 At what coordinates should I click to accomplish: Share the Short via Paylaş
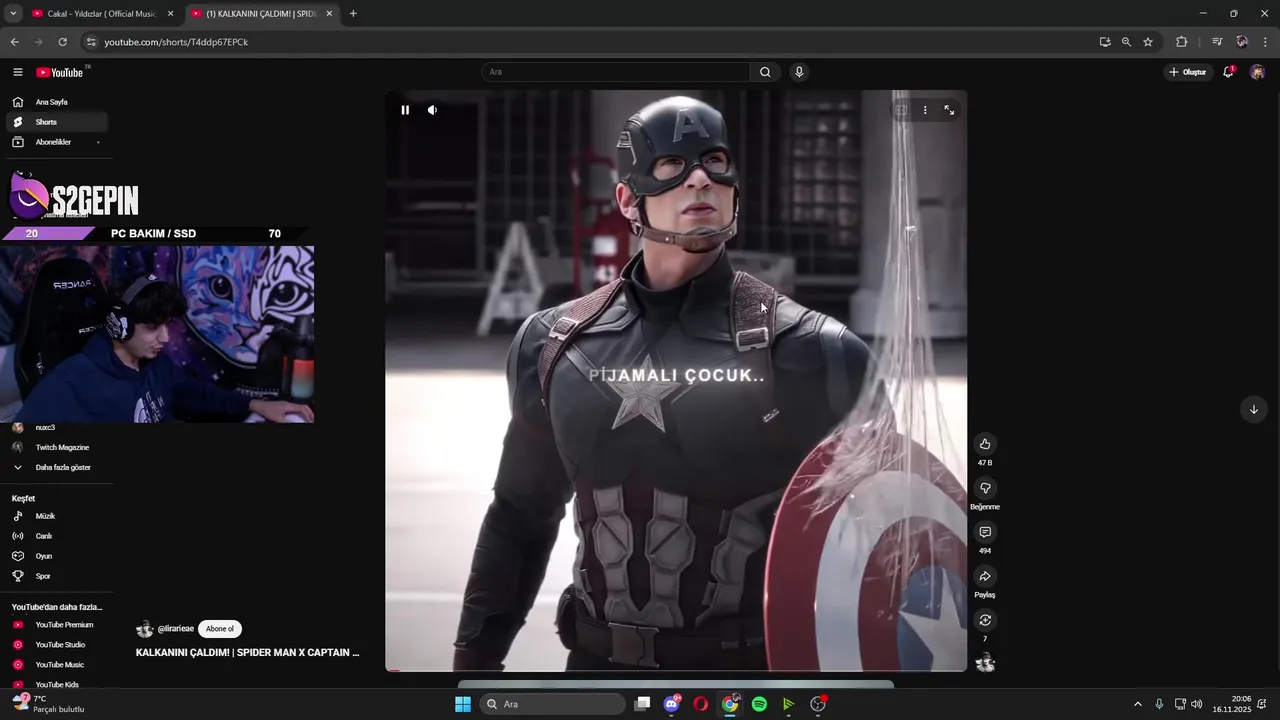coord(985,576)
